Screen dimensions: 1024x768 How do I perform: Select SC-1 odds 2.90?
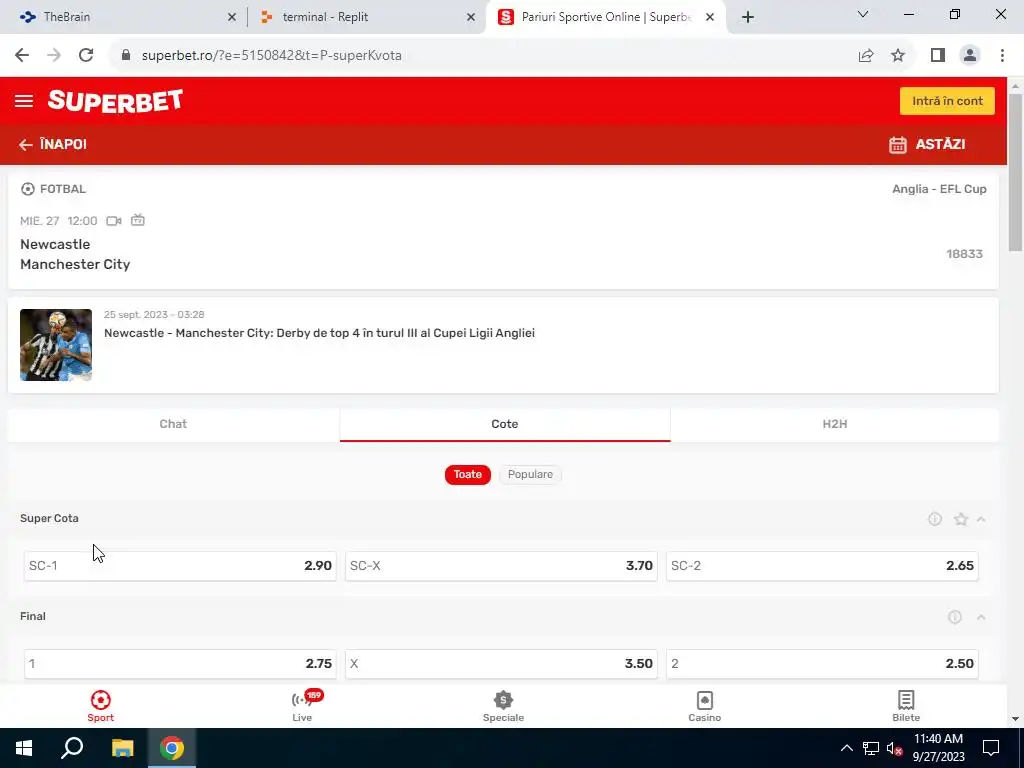(x=180, y=566)
